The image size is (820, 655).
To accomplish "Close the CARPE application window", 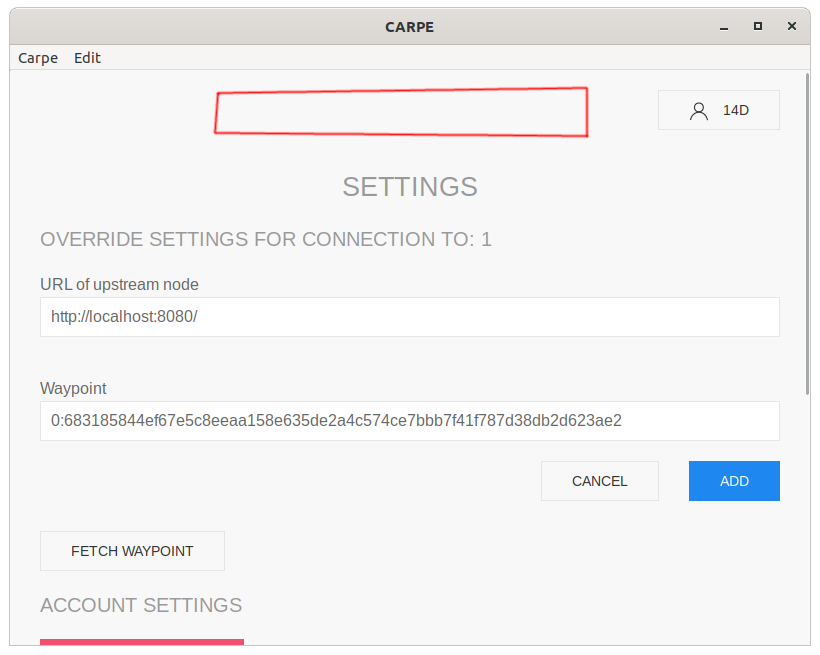I will pyautogui.click(x=791, y=27).
